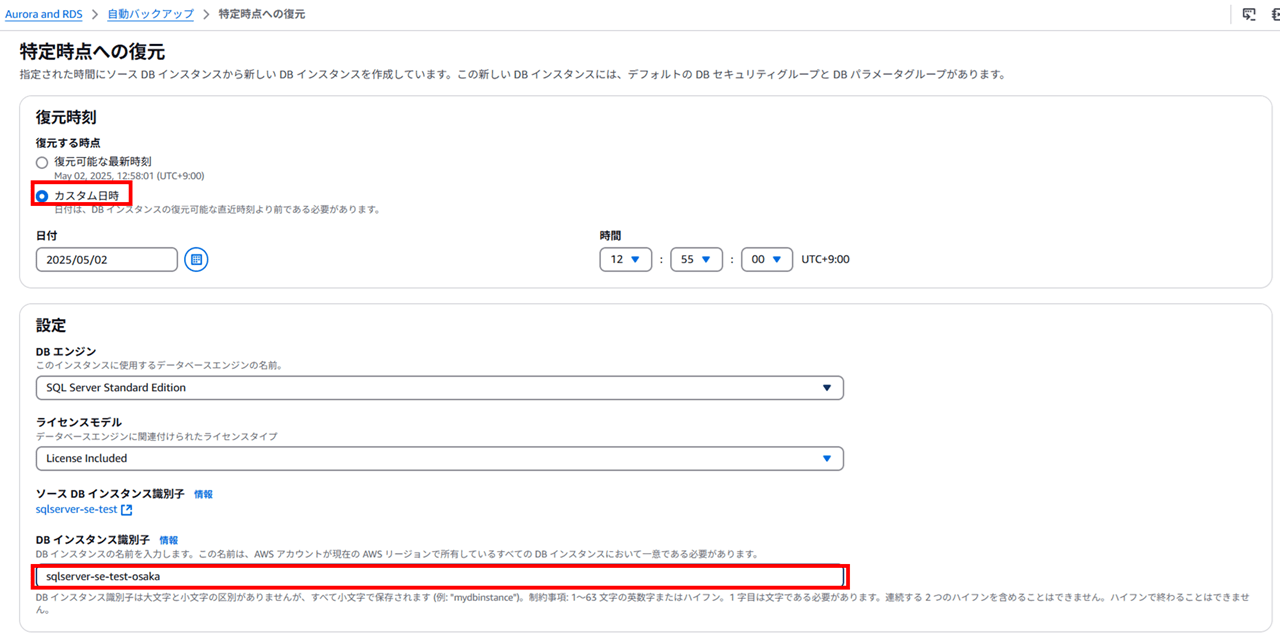Expand the ライセンスモデル License Included dropdown
The height and width of the screenshot is (635, 1280).
point(439,458)
